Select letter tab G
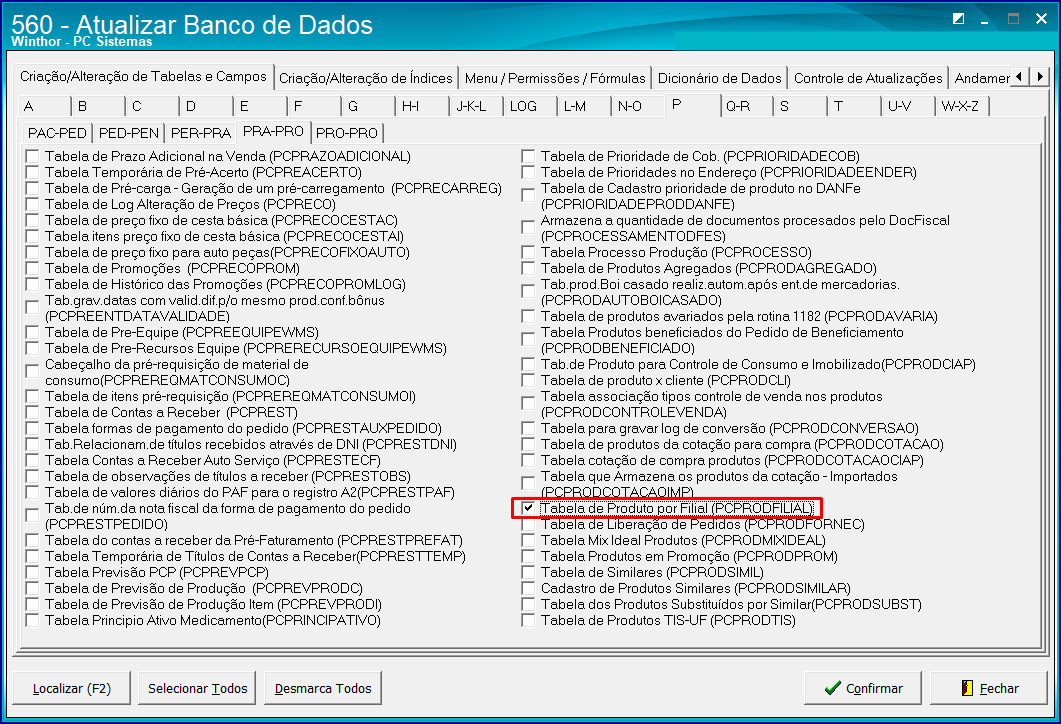 [369, 106]
